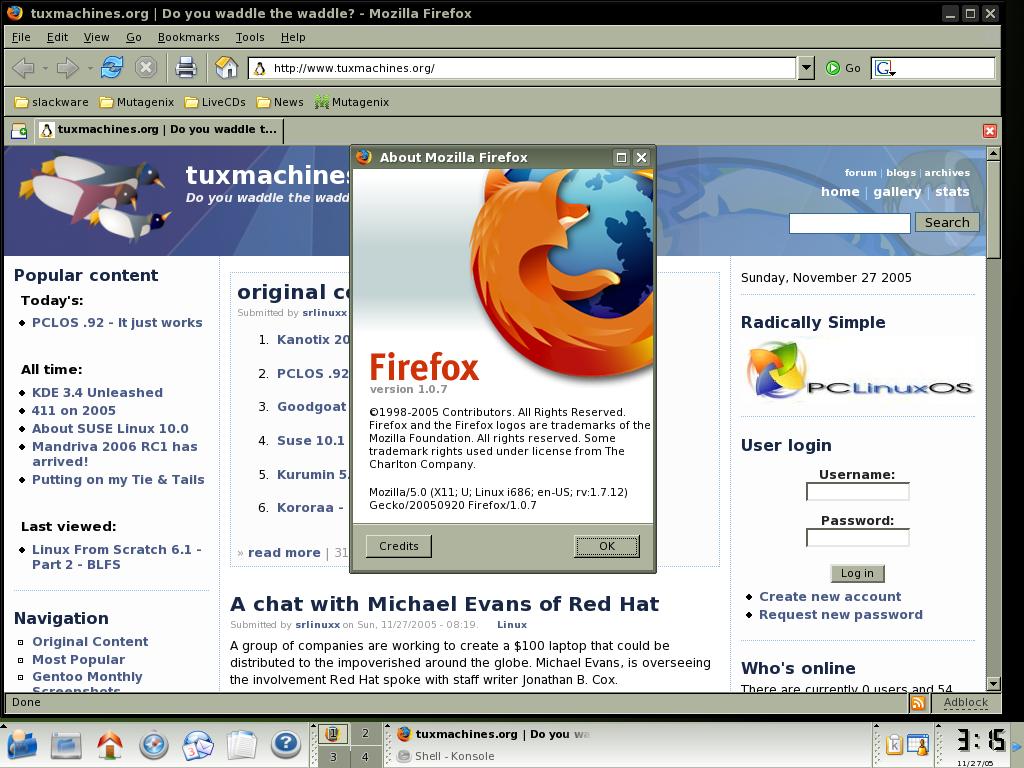Print this page using printer icon
The width and height of the screenshot is (1024, 768).
186,67
